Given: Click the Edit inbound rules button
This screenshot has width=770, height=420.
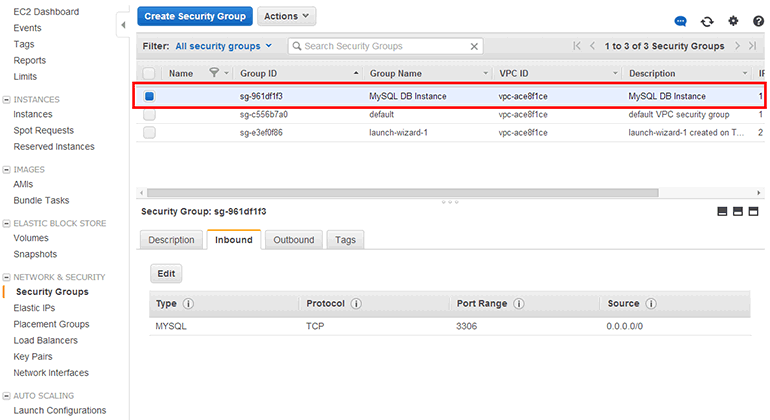Looking at the screenshot, I should click(166, 273).
